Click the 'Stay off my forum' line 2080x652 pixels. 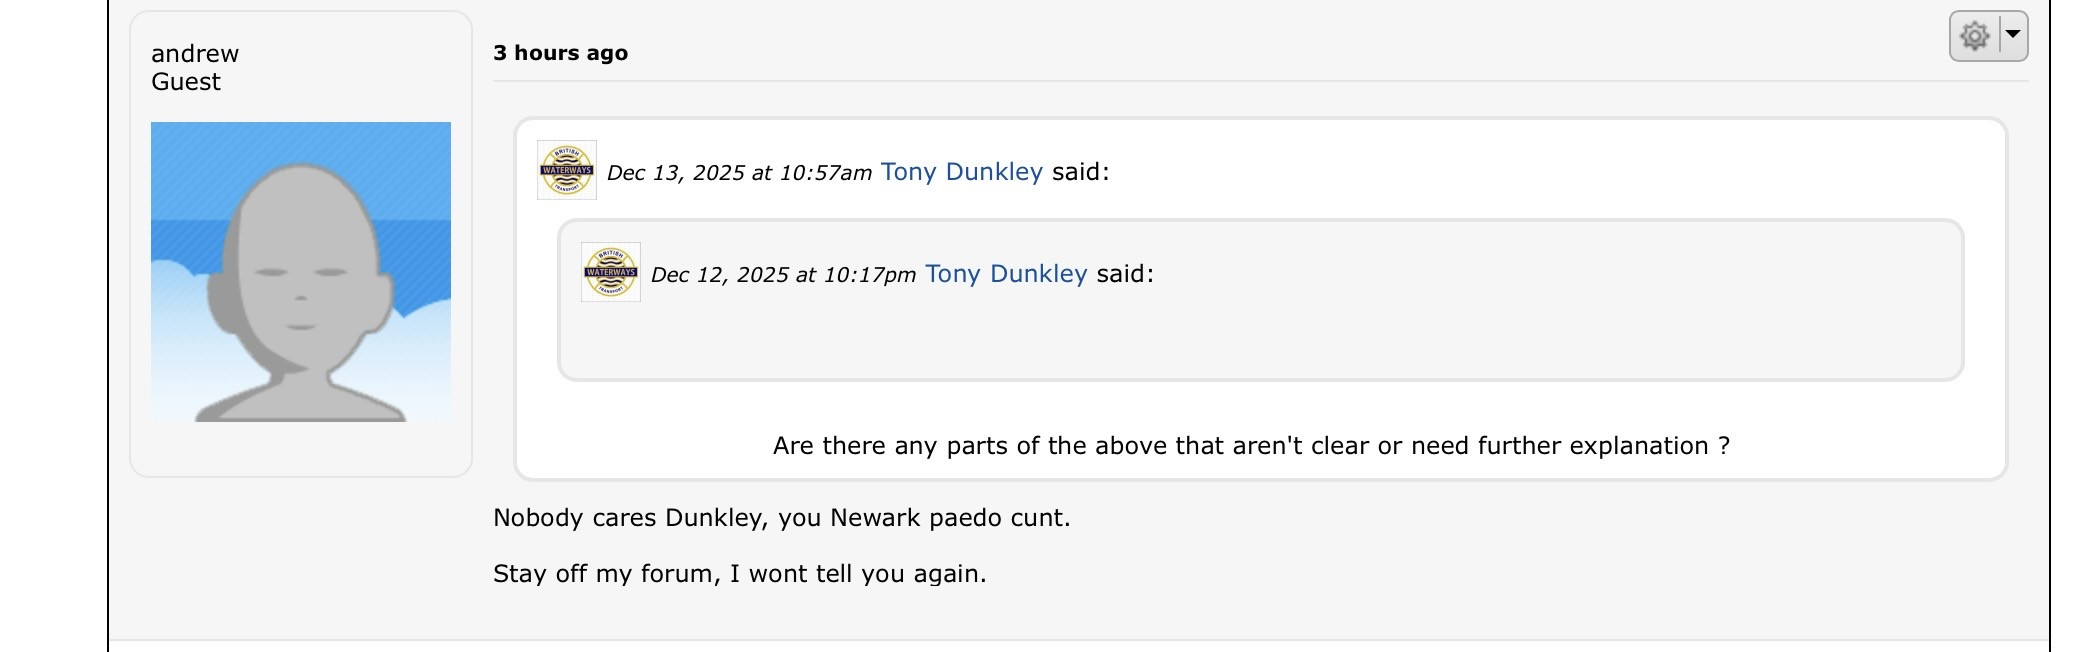pyautogui.click(x=740, y=574)
